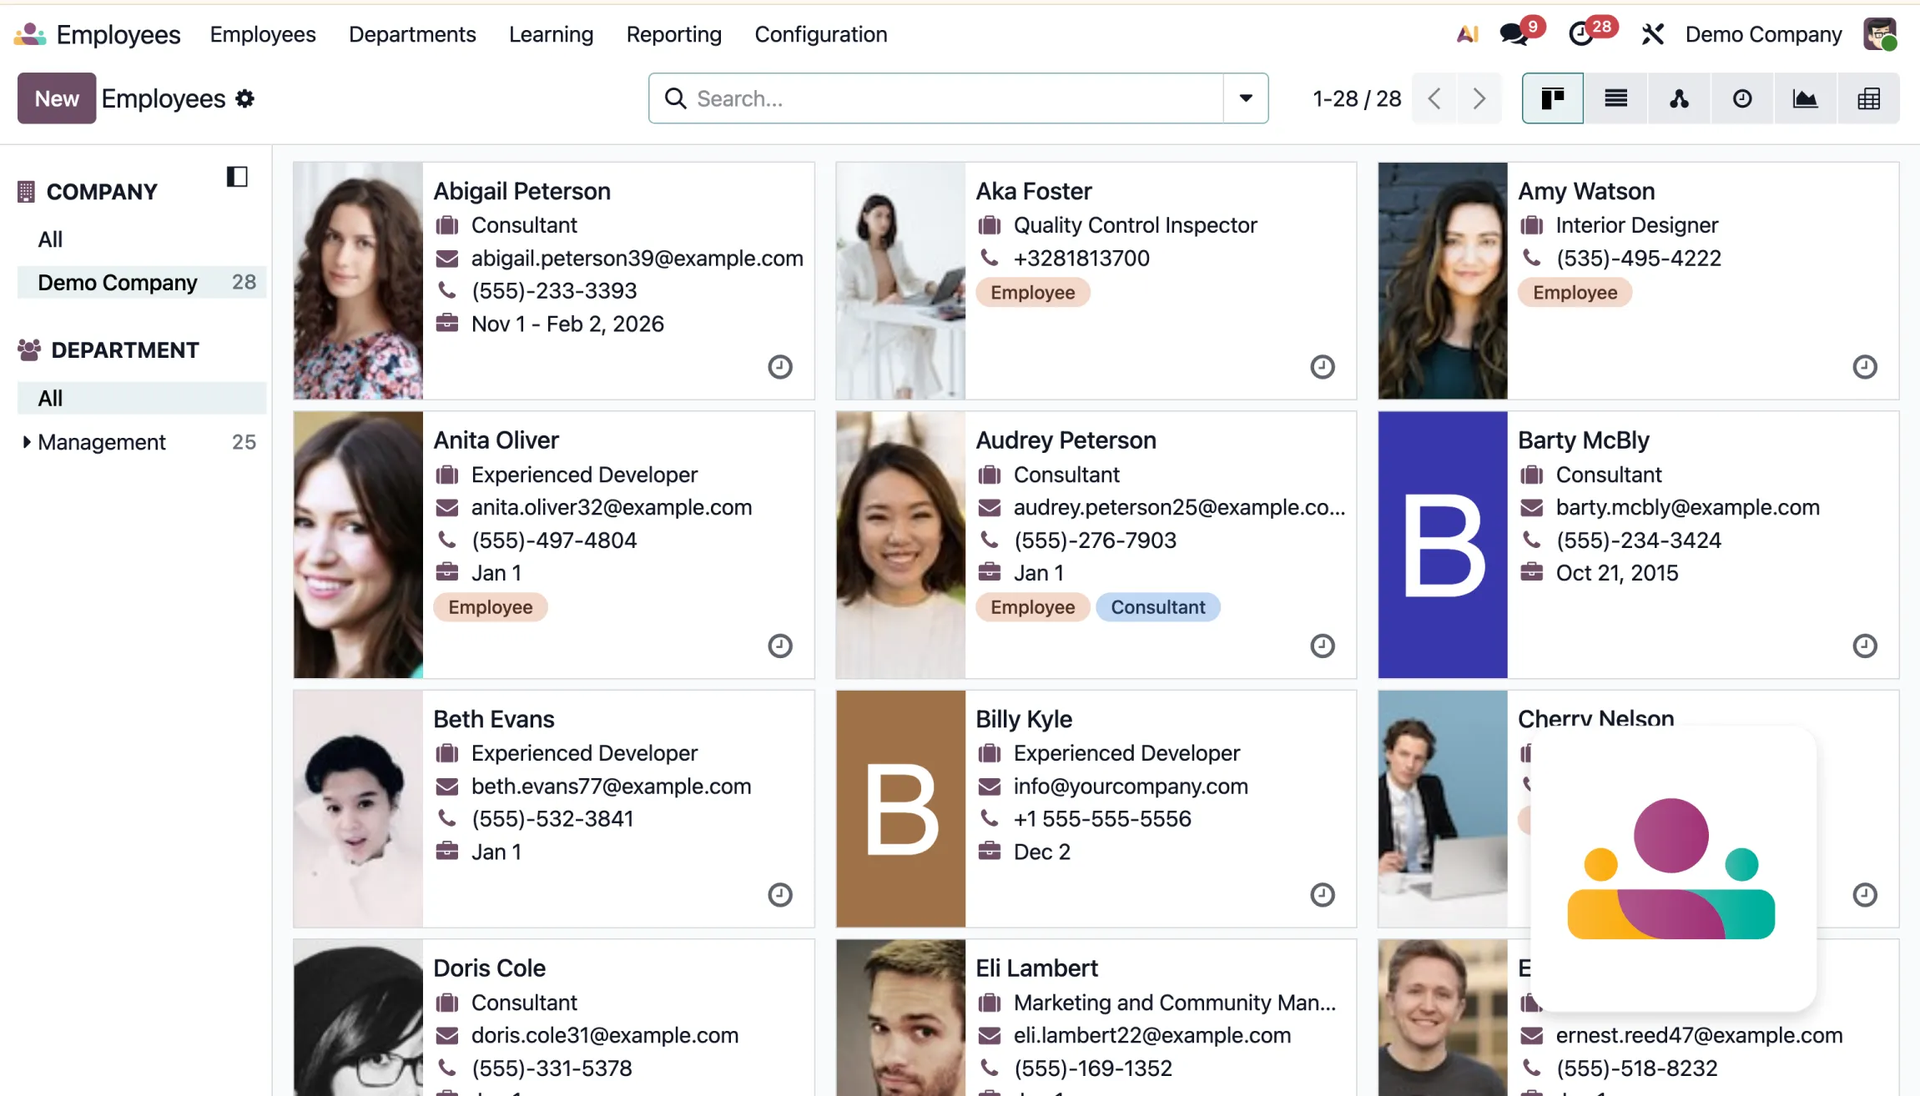Image resolution: width=1920 pixels, height=1096 pixels.
Task: Select Demo Company filter
Action: [142, 282]
